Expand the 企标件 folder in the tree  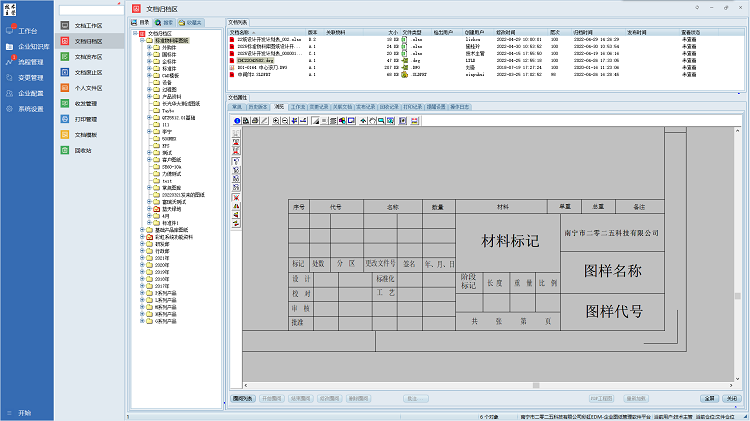(x=149, y=62)
